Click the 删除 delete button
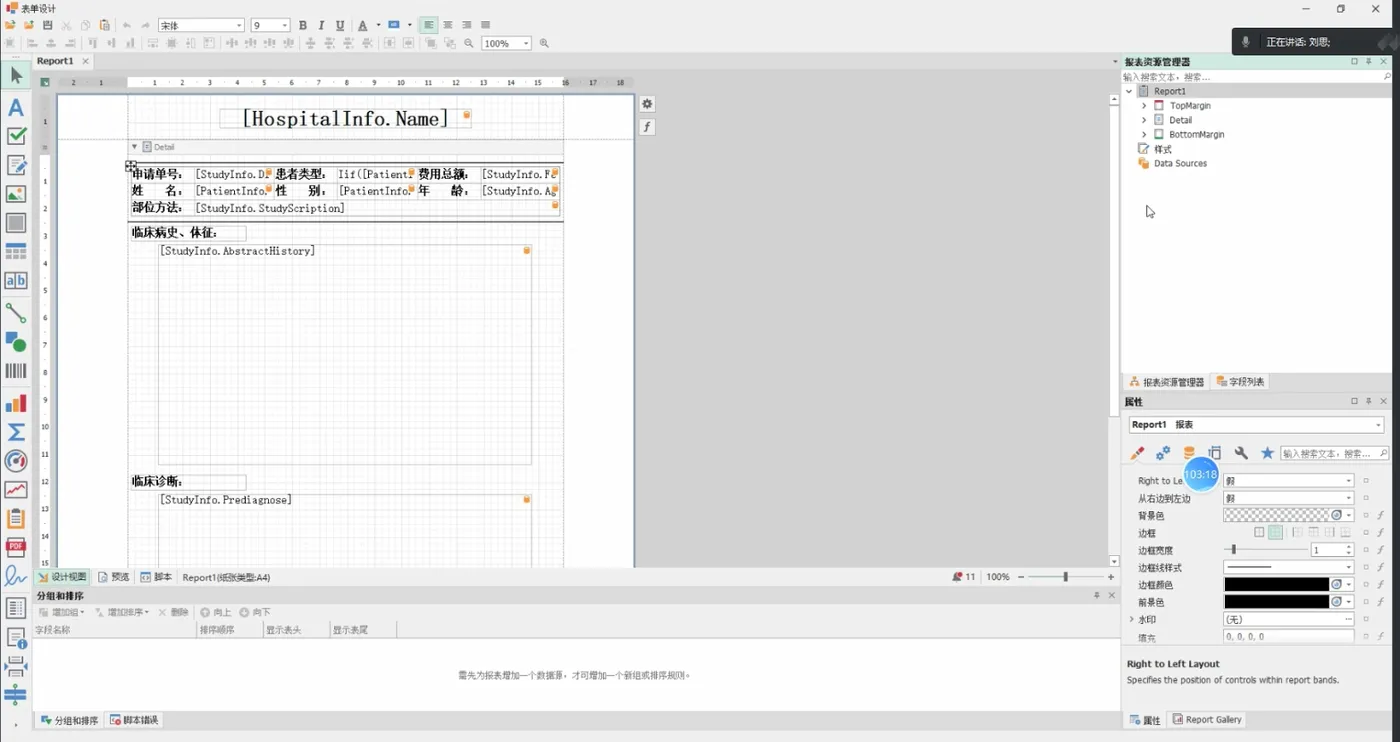The image size is (1400, 742). [173, 612]
